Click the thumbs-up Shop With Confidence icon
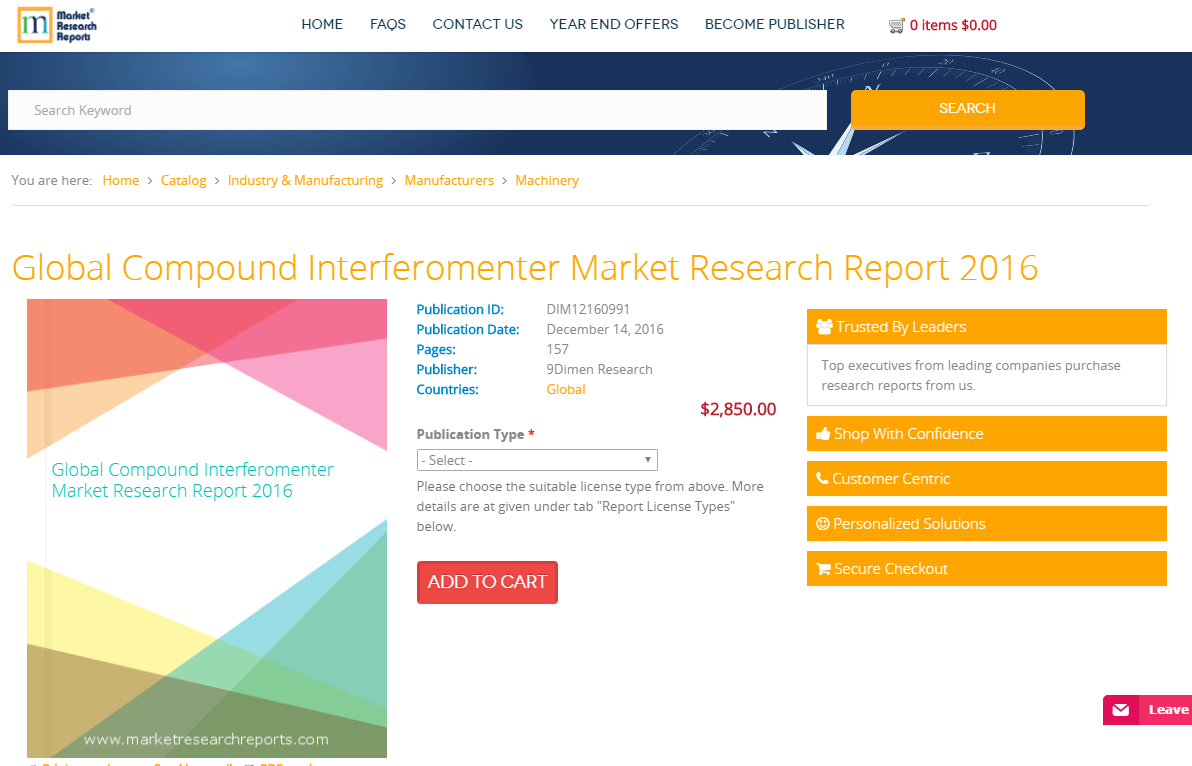 click(x=823, y=434)
